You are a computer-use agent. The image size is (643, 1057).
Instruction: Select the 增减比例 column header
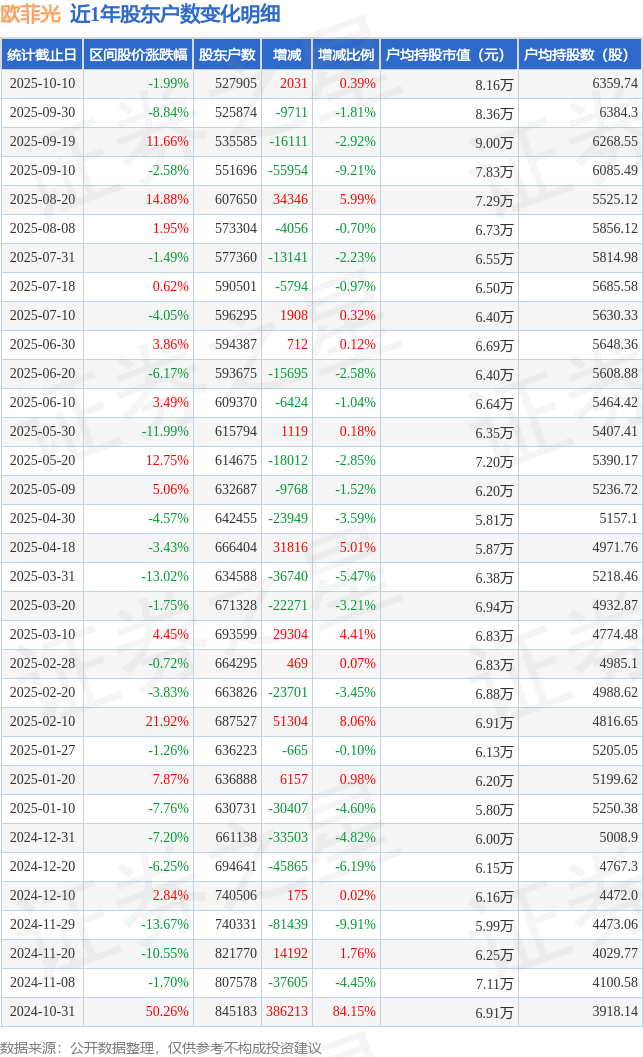(x=345, y=55)
